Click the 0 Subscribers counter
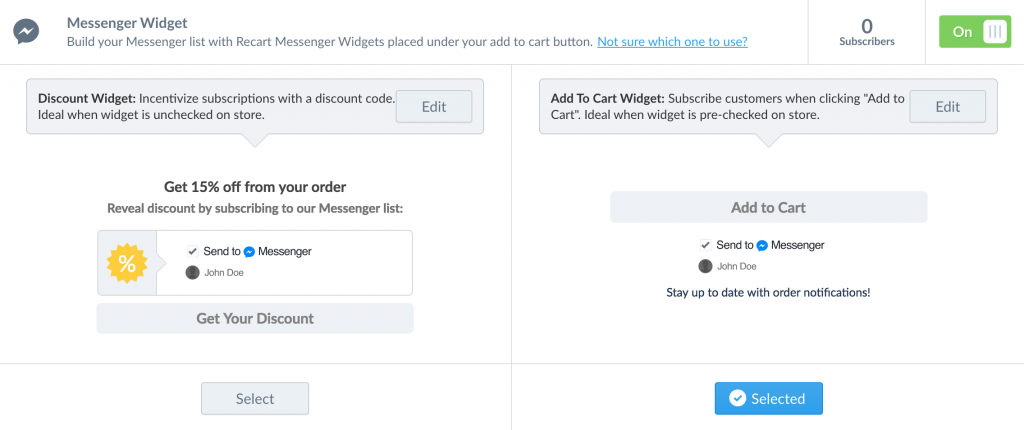The image size is (1024, 430). pos(867,32)
